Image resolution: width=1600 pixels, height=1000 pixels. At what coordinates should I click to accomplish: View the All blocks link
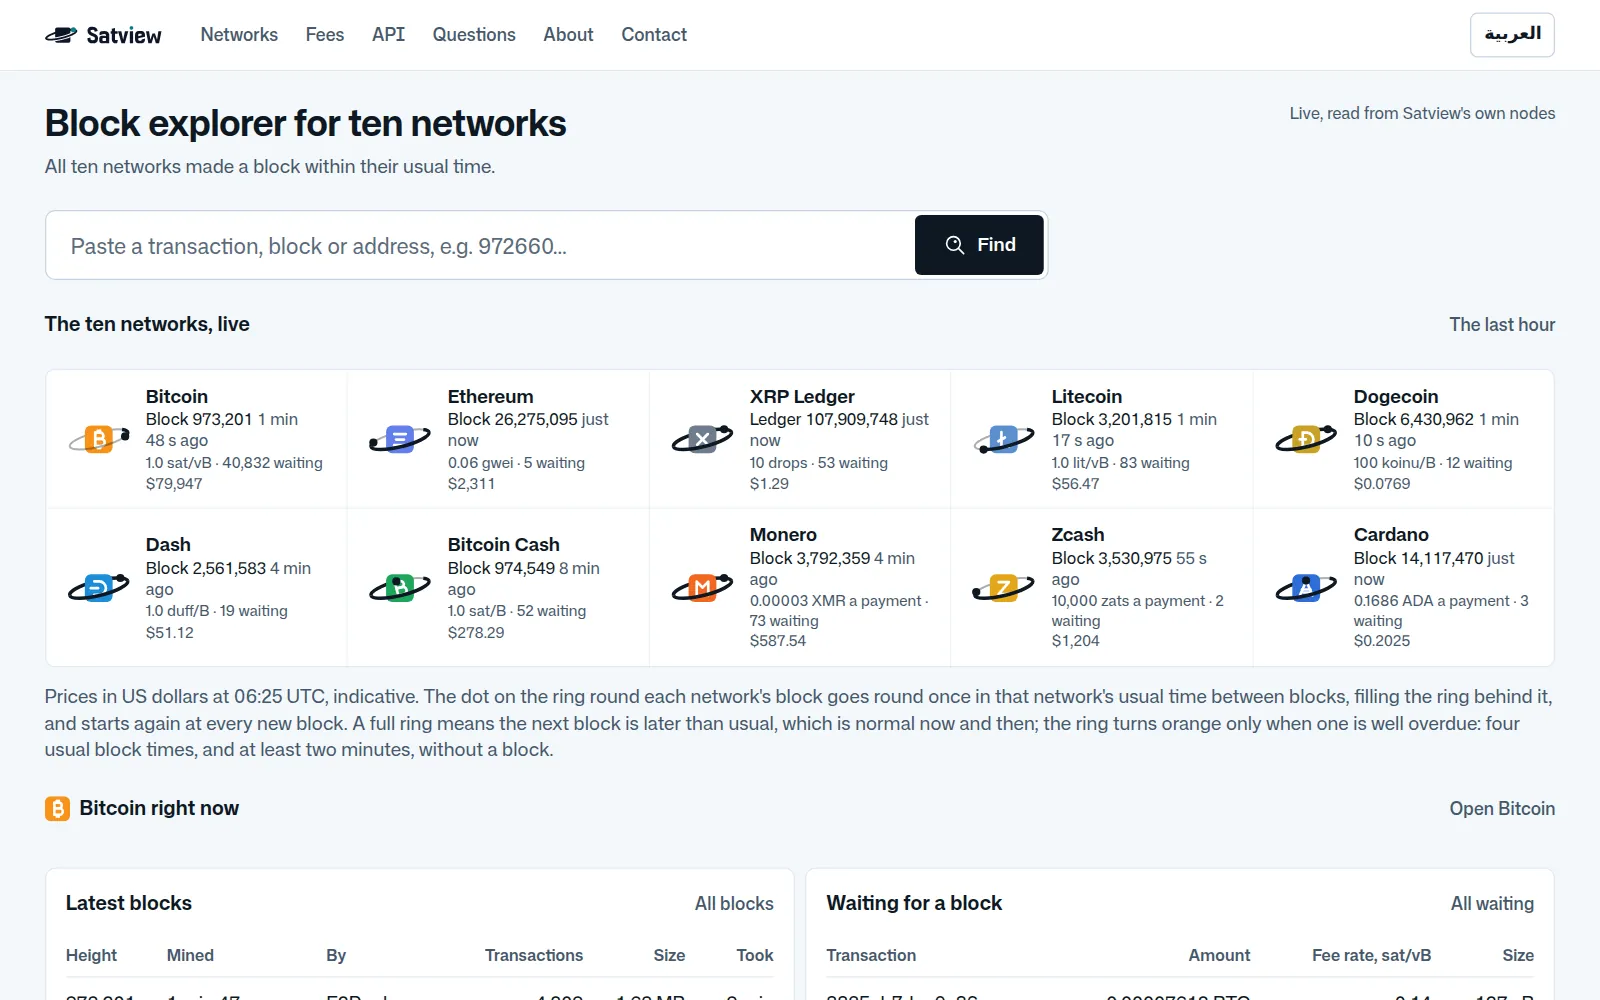[734, 903]
